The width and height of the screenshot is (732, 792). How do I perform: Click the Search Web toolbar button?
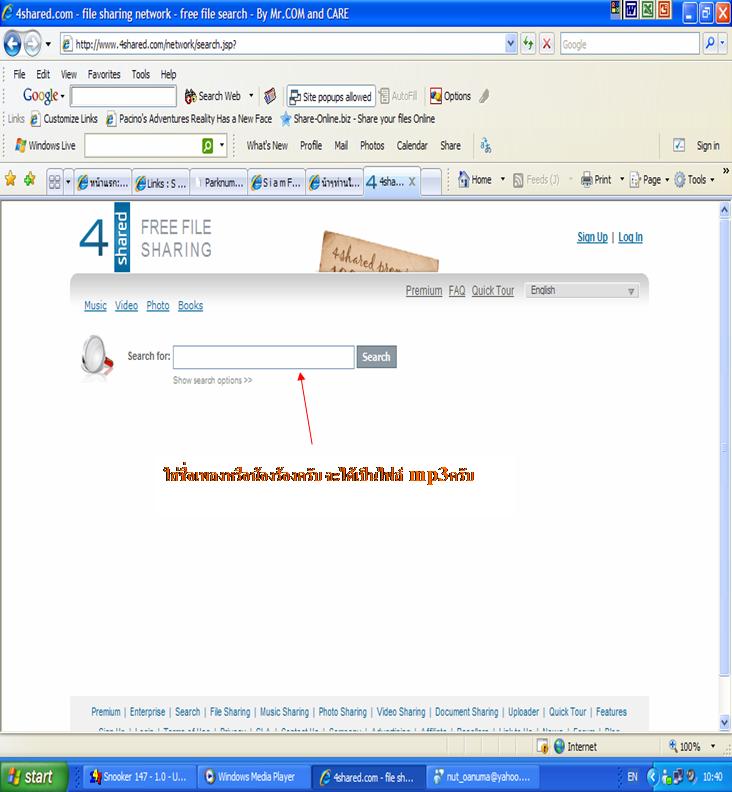213,96
